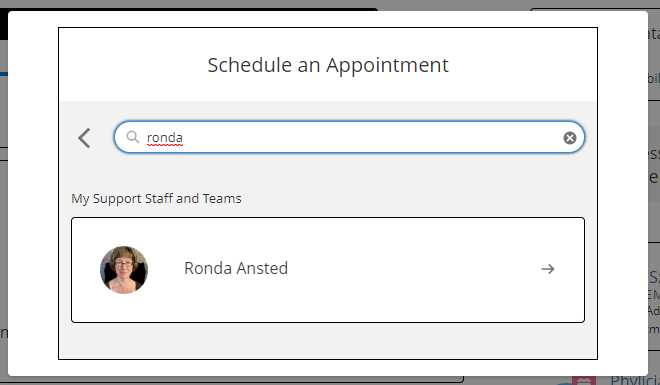The width and height of the screenshot is (660, 385).
Task: Dismiss dialog via dimmed background at left
Action: click(x=4, y=210)
